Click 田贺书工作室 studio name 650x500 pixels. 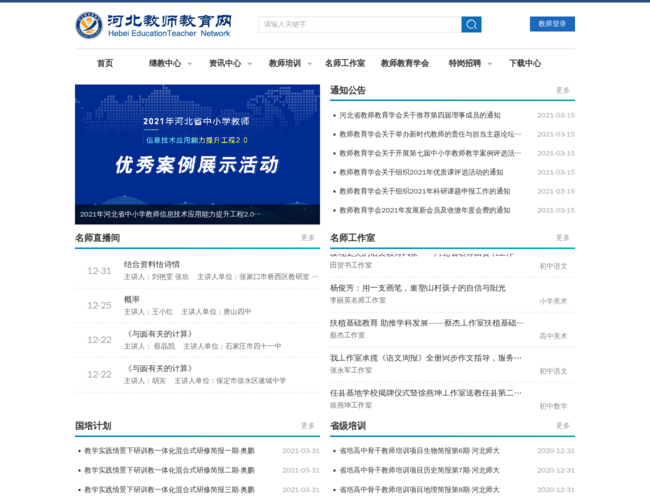pos(351,265)
